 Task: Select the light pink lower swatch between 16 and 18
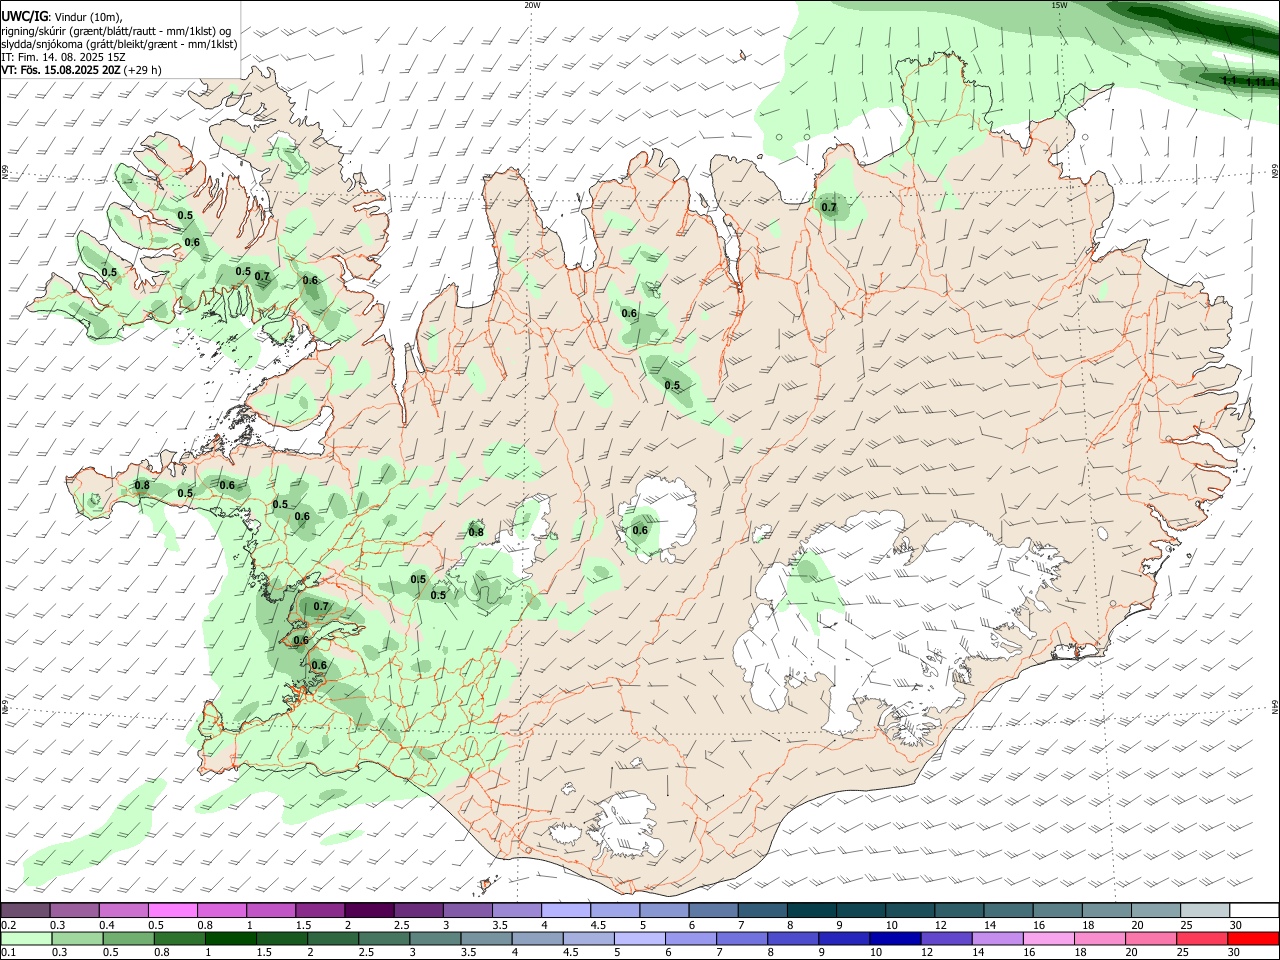click(1048, 939)
